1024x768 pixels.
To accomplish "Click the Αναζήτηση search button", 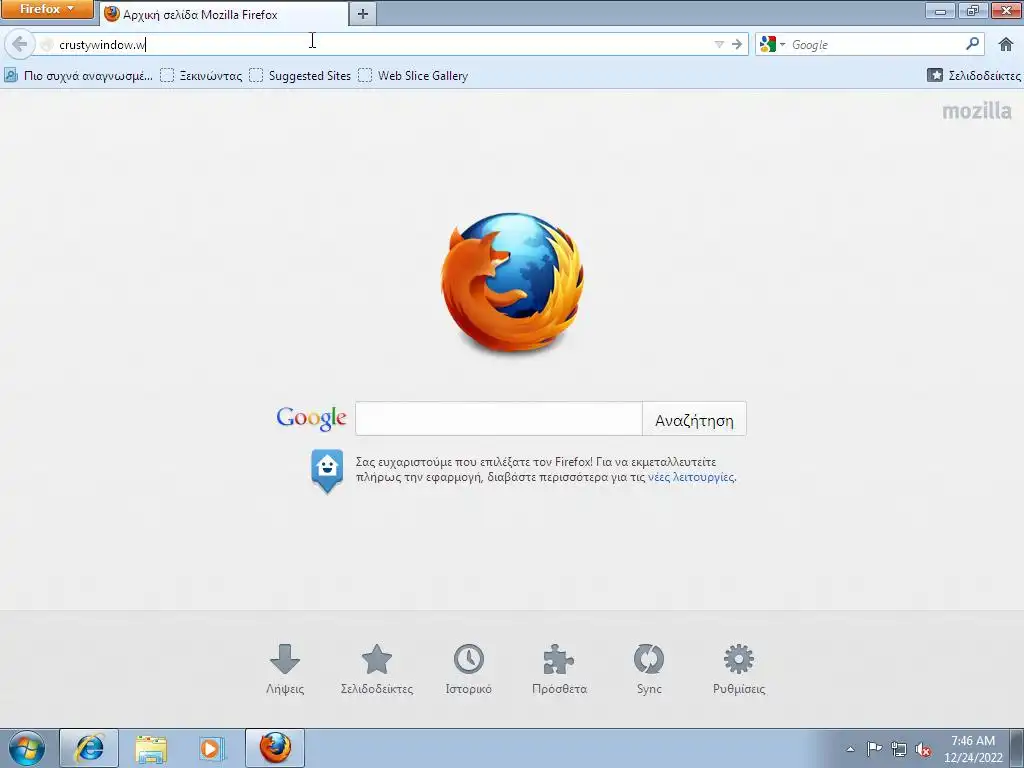I will pos(694,419).
